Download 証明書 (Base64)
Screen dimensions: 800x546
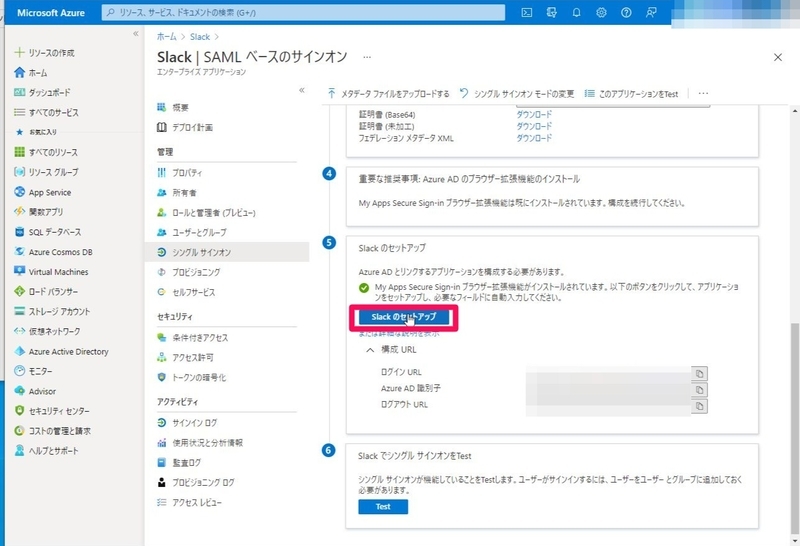click(534, 114)
